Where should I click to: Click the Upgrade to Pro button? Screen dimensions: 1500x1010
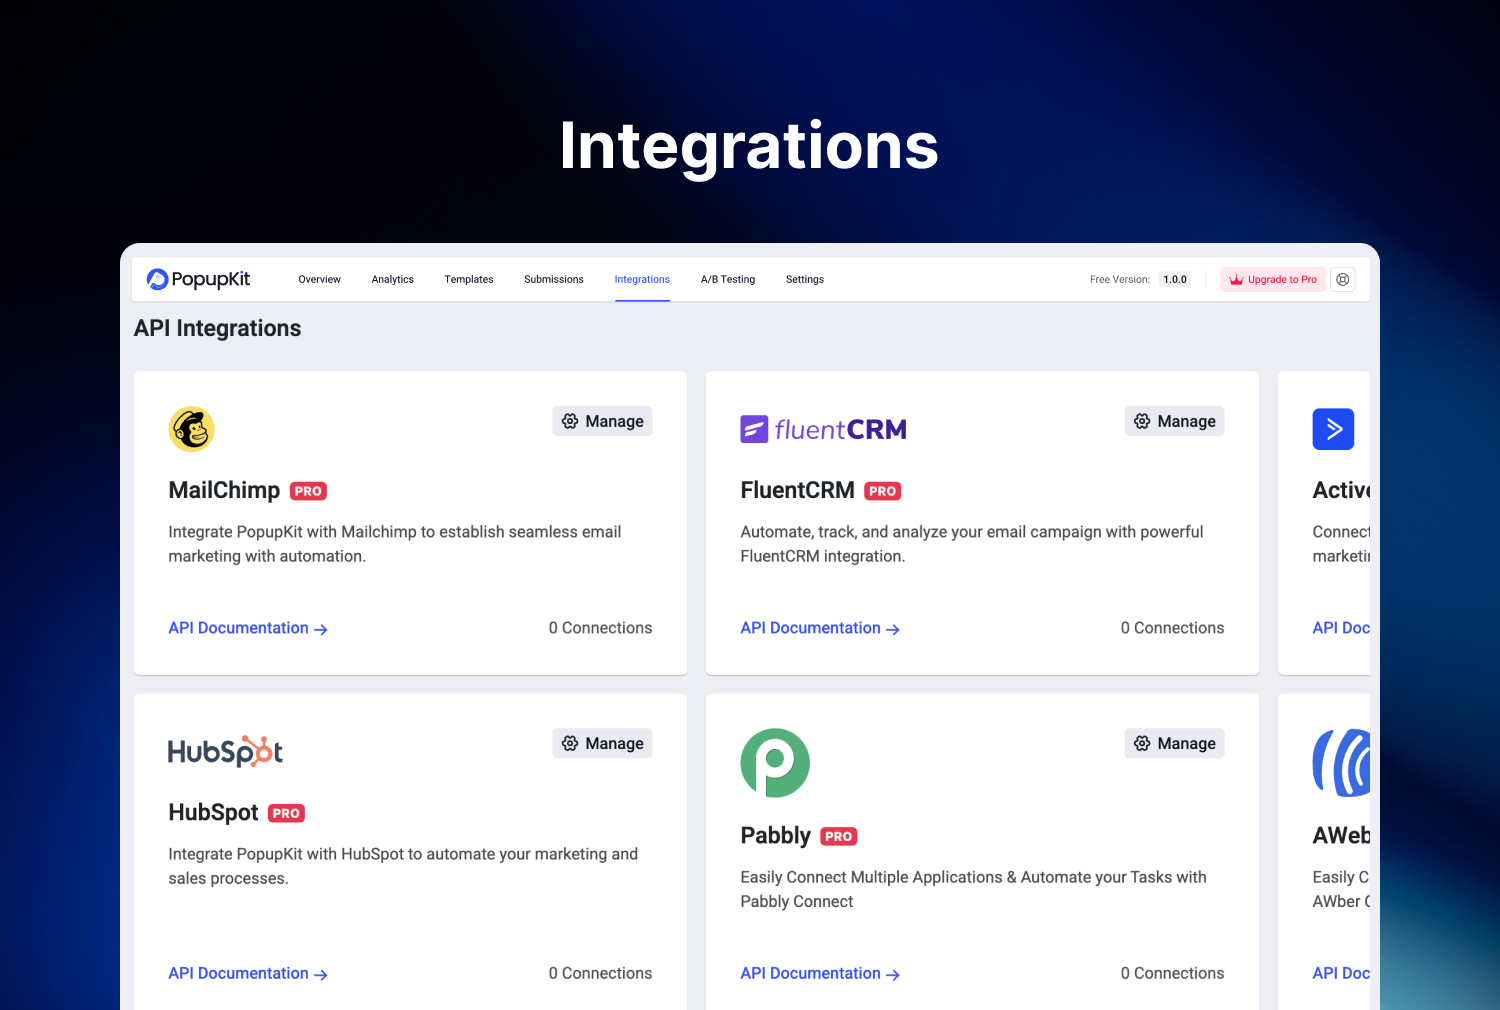pyautogui.click(x=1272, y=280)
